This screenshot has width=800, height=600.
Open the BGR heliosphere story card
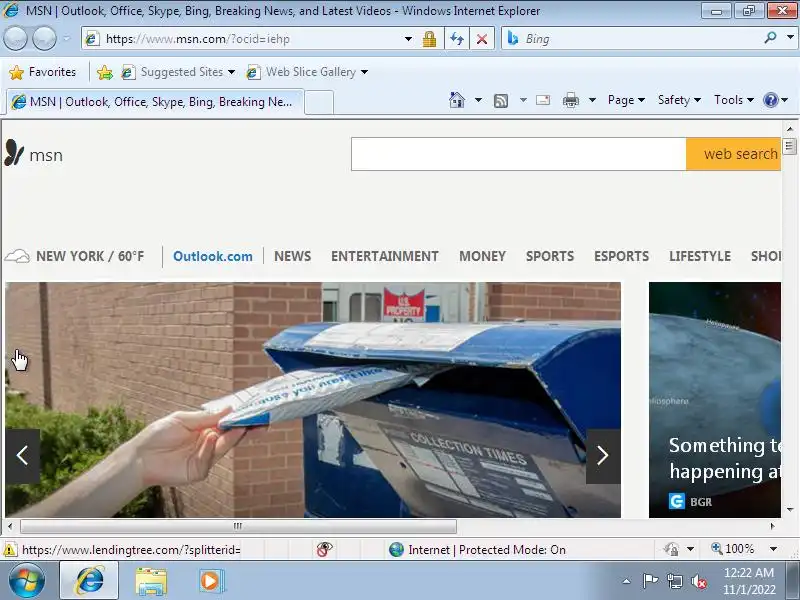click(x=715, y=399)
